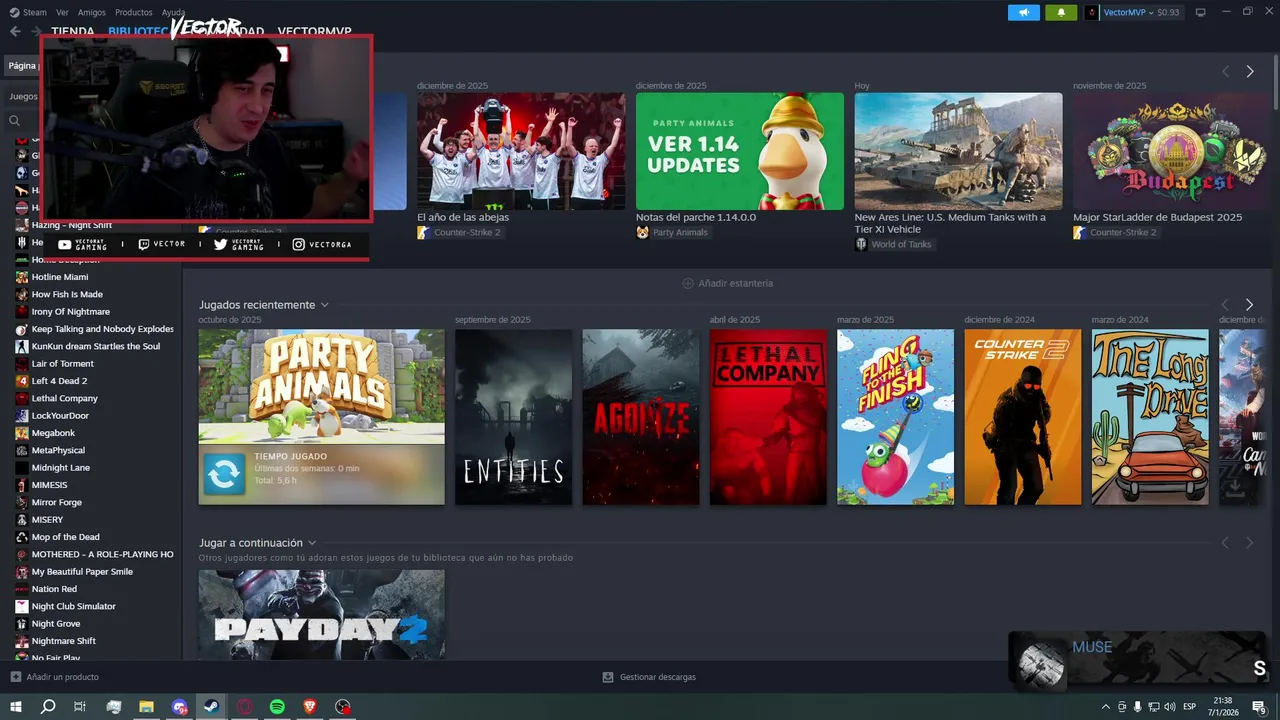Viewport: 1280px width, 720px height.
Task: Click the Lethal Company sidebar icon
Action: [22, 398]
